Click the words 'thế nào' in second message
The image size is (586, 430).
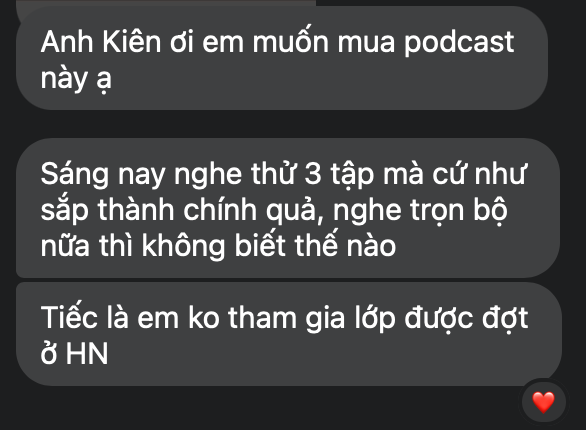coord(345,245)
